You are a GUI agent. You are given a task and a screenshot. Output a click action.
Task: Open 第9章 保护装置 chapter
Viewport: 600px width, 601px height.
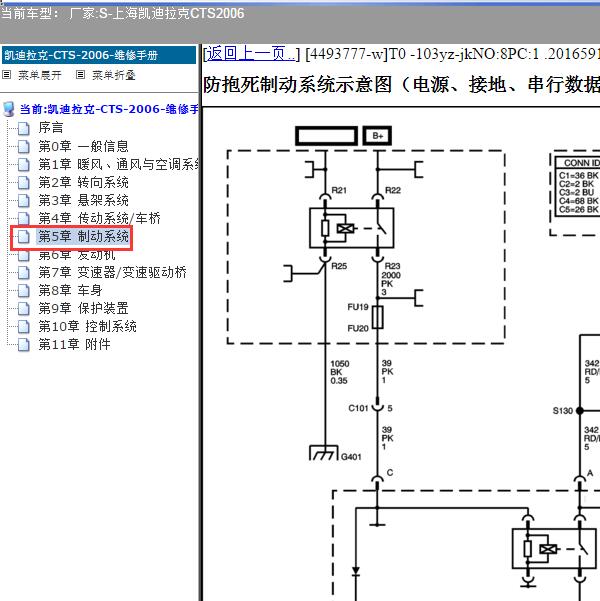click(x=83, y=309)
